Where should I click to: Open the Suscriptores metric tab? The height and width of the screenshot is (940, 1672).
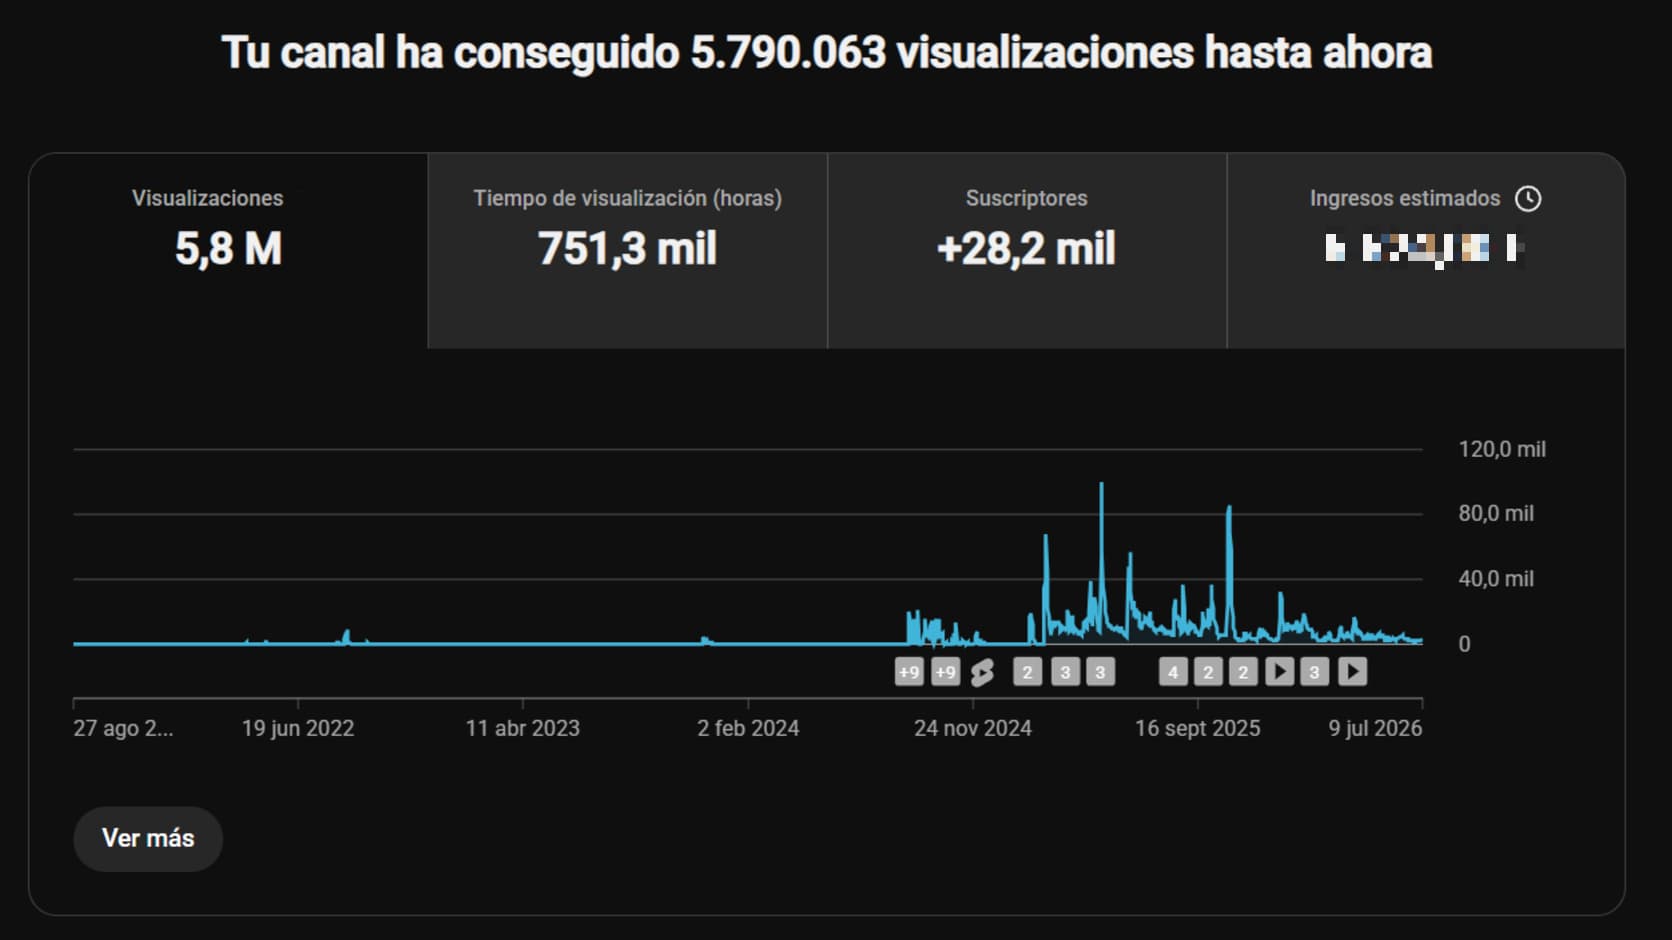(x=1027, y=251)
